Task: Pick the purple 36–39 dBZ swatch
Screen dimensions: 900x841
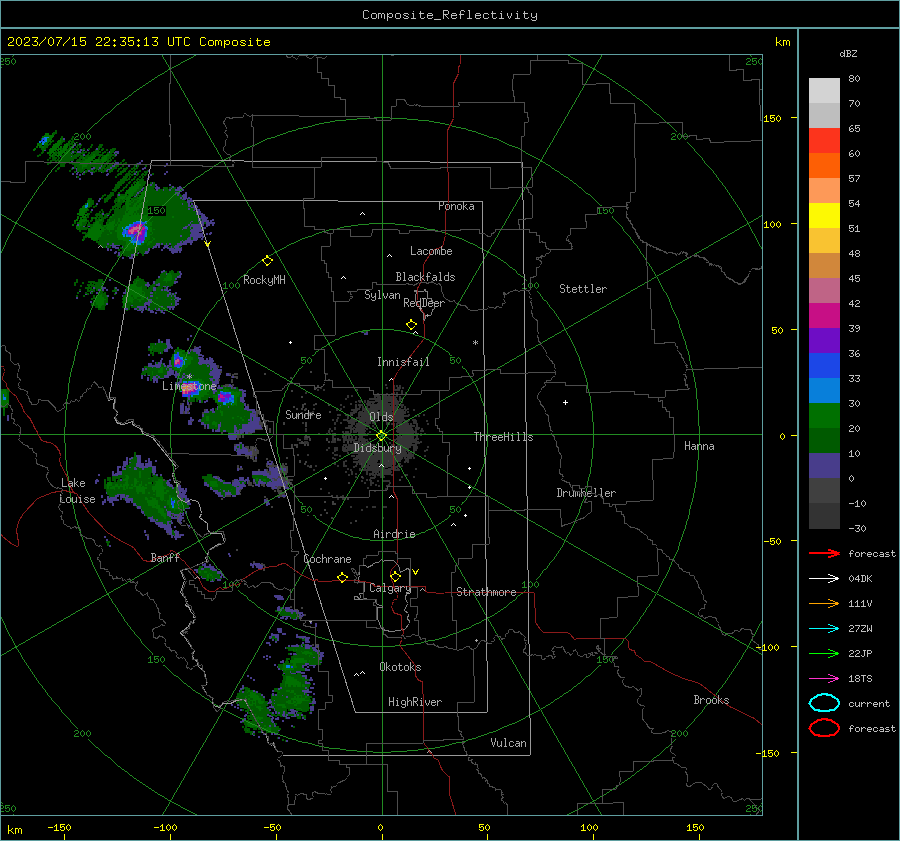Action: click(x=824, y=341)
